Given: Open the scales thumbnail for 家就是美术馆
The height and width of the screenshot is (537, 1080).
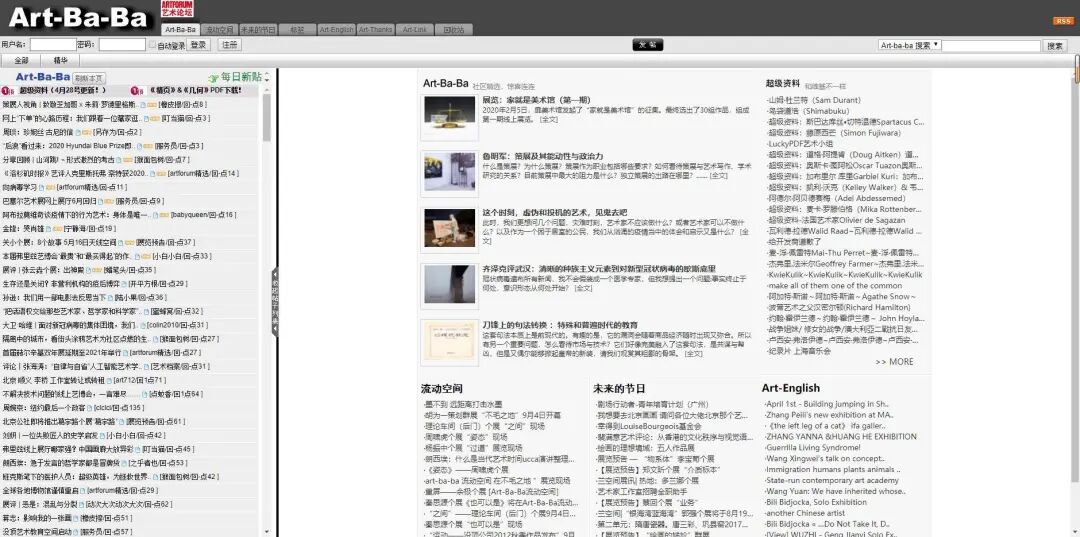Looking at the screenshot, I should (449, 116).
